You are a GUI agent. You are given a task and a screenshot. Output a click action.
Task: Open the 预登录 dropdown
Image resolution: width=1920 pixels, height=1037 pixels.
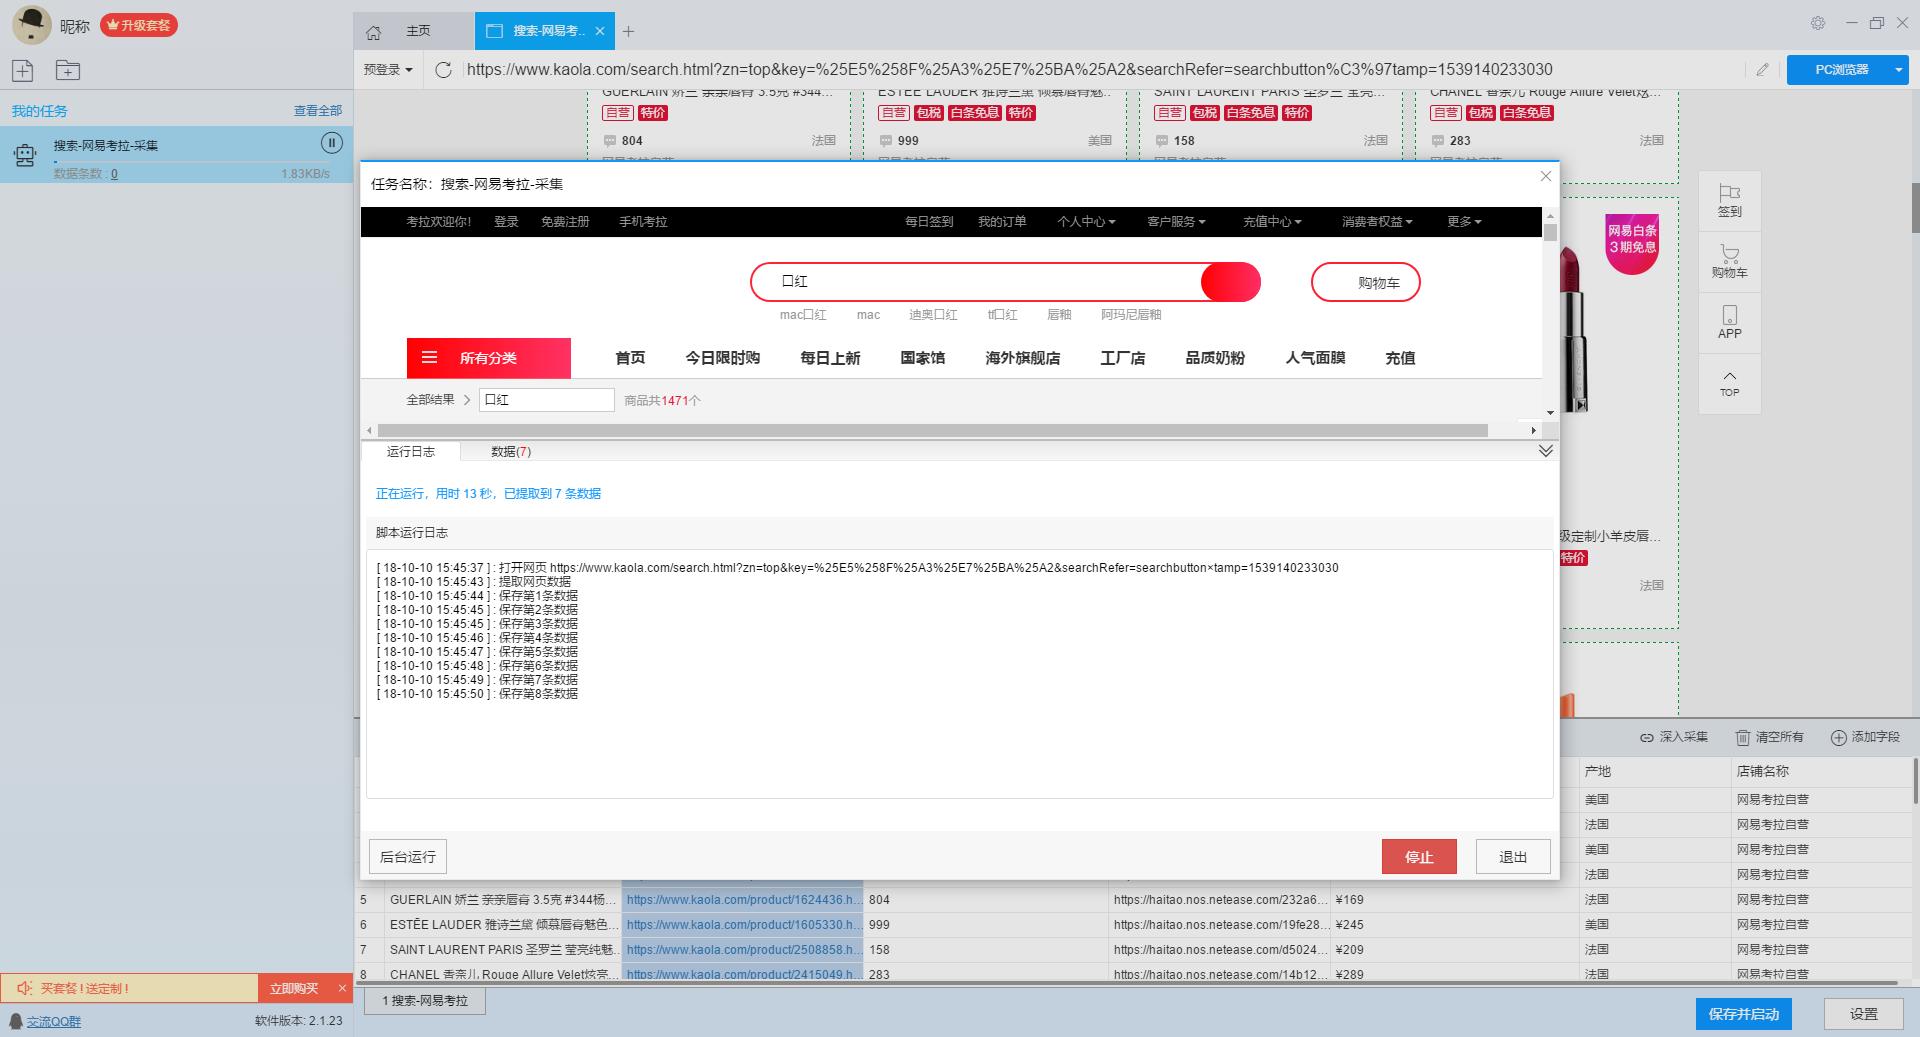(388, 70)
